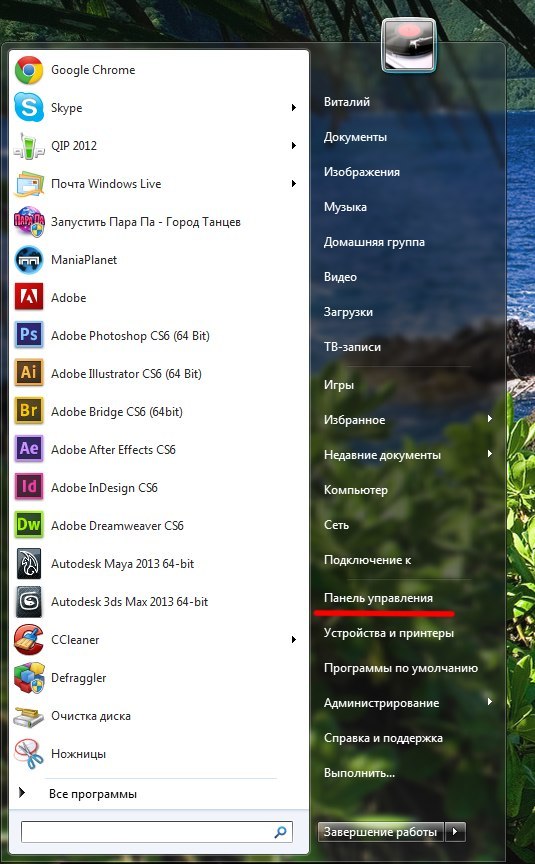
Task: Launch Autodesk 3ds Max 2013 icon
Action: (x=29, y=601)
